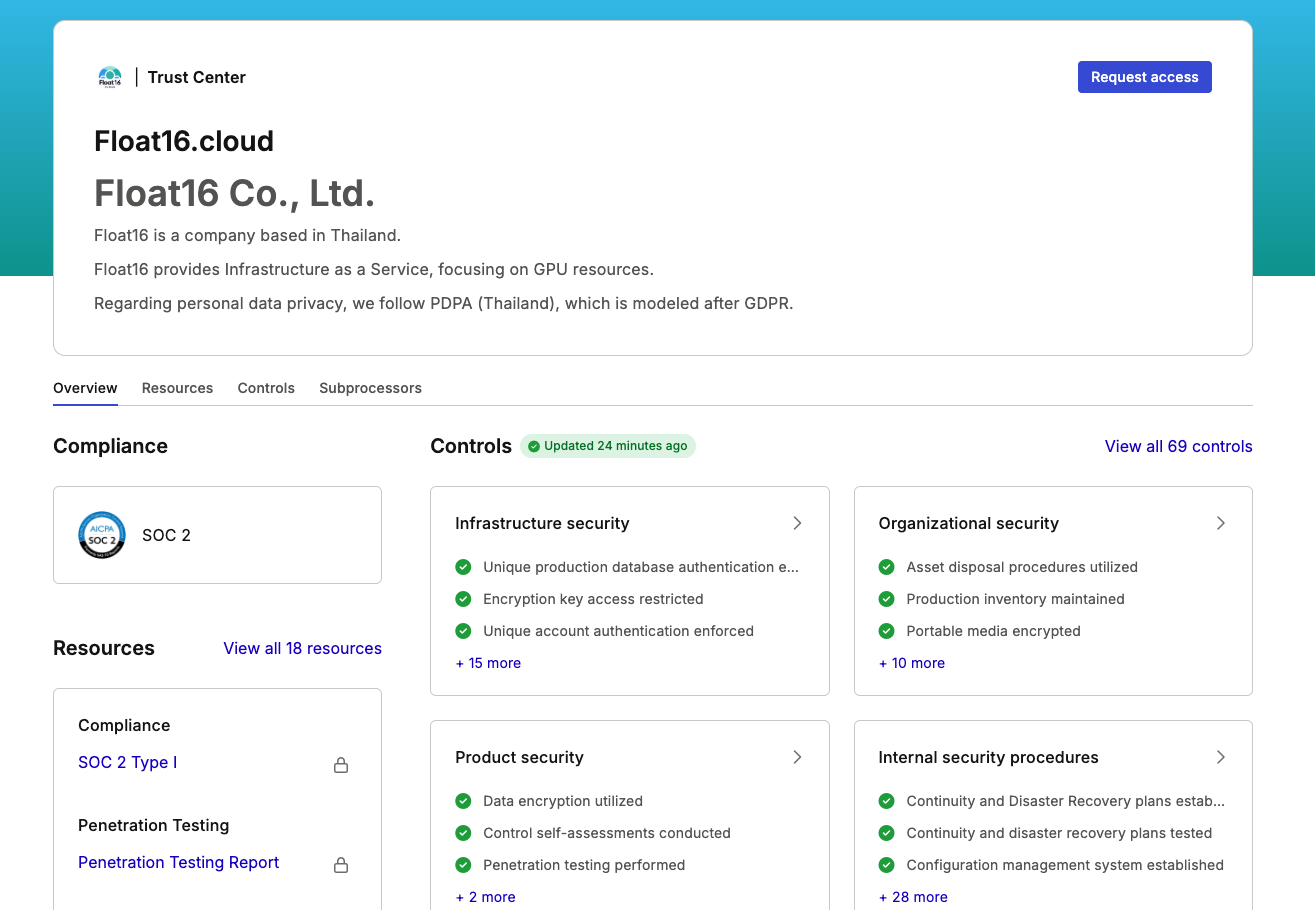Show + 28 more internal security procedures
The height and width of the screenshot is (910, 1315).
click(x=913, y=897)
